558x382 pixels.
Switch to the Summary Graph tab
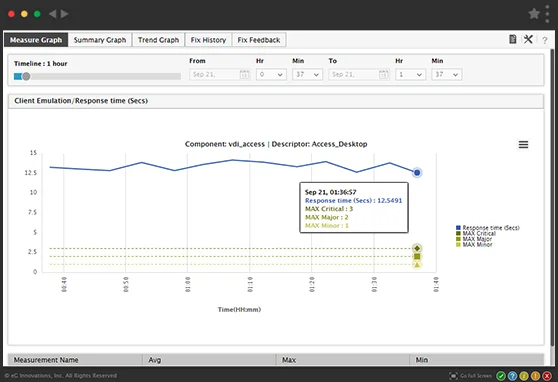point(100,40)
